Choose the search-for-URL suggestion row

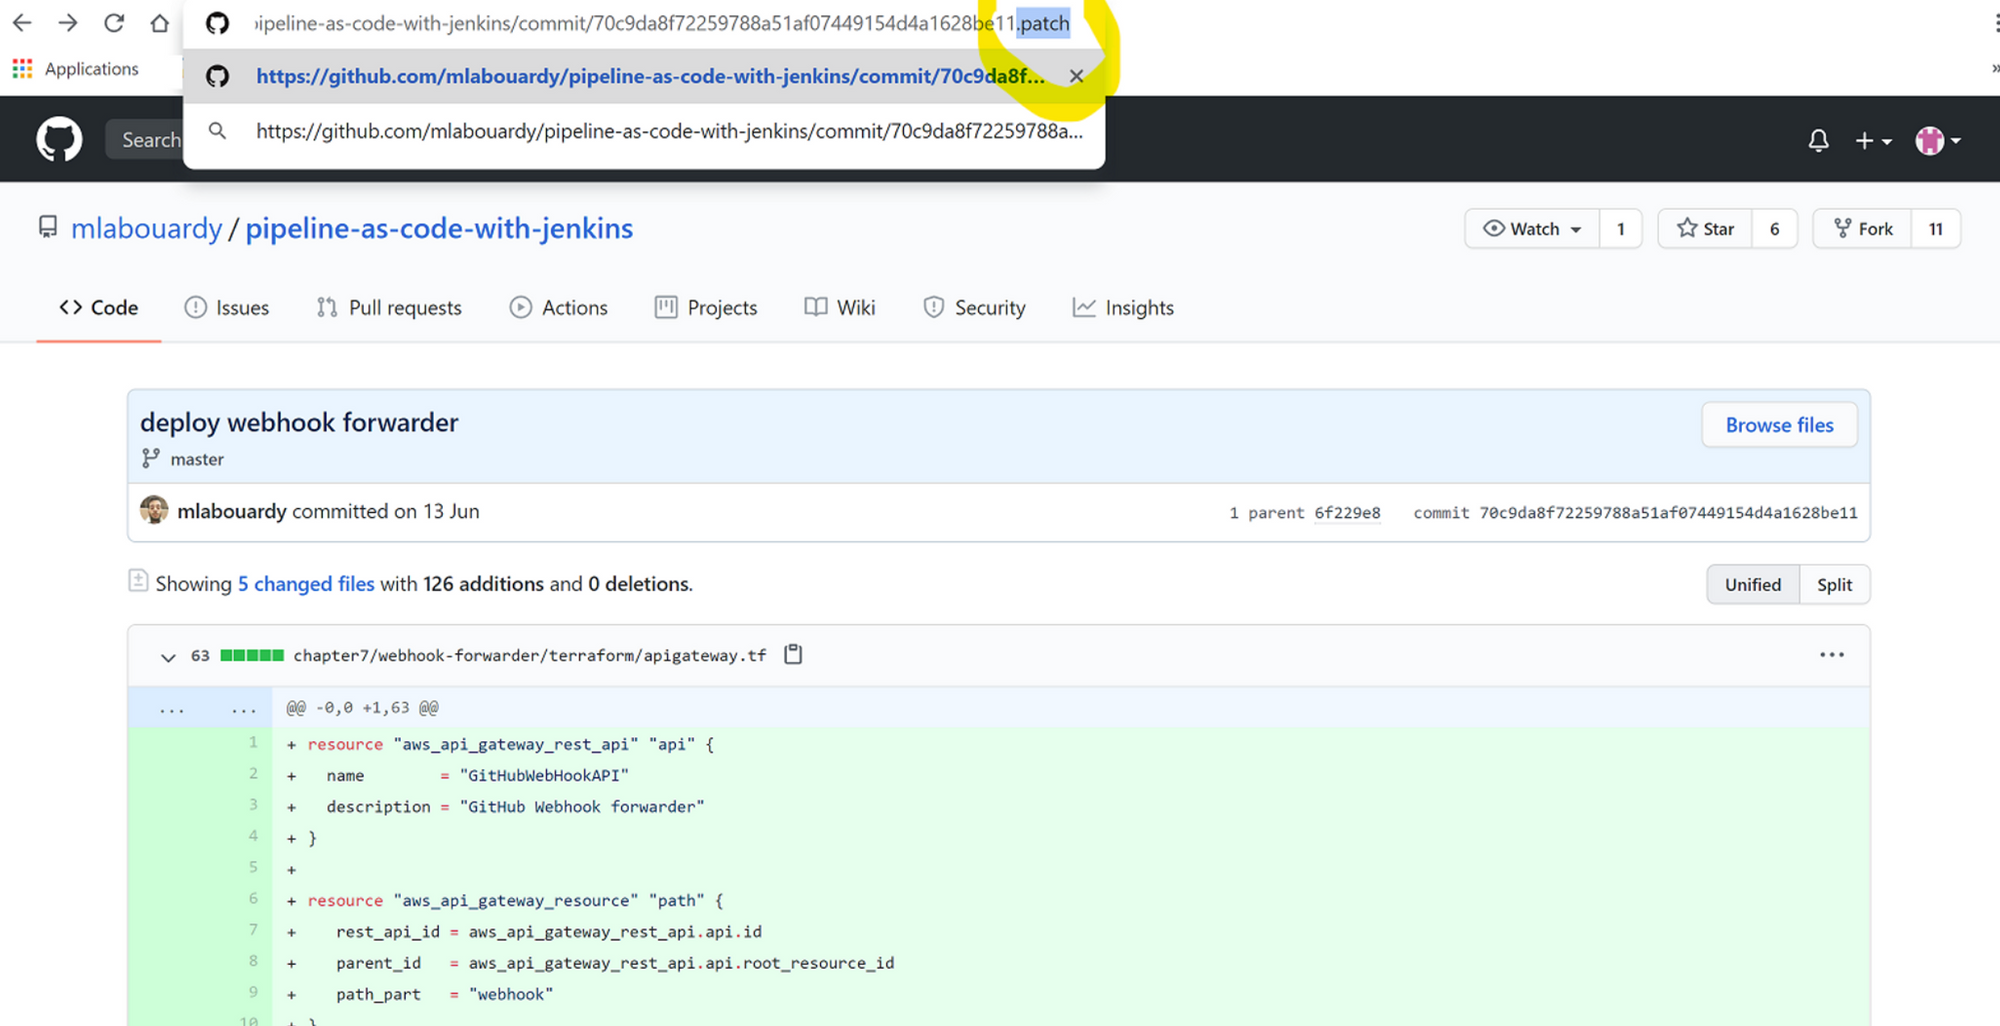click(644, 131)
